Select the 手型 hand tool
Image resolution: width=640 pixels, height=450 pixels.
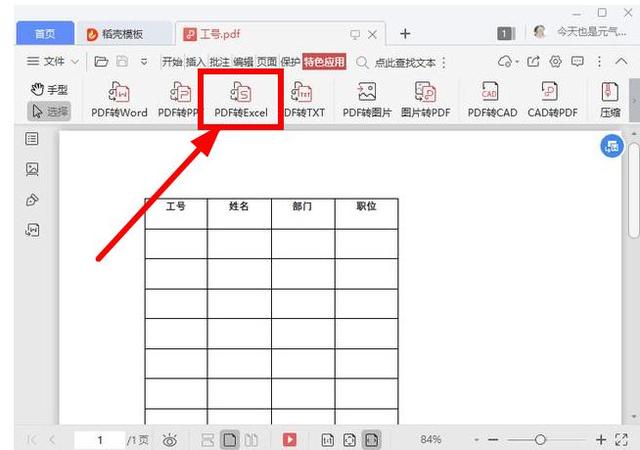pos(49,89)
